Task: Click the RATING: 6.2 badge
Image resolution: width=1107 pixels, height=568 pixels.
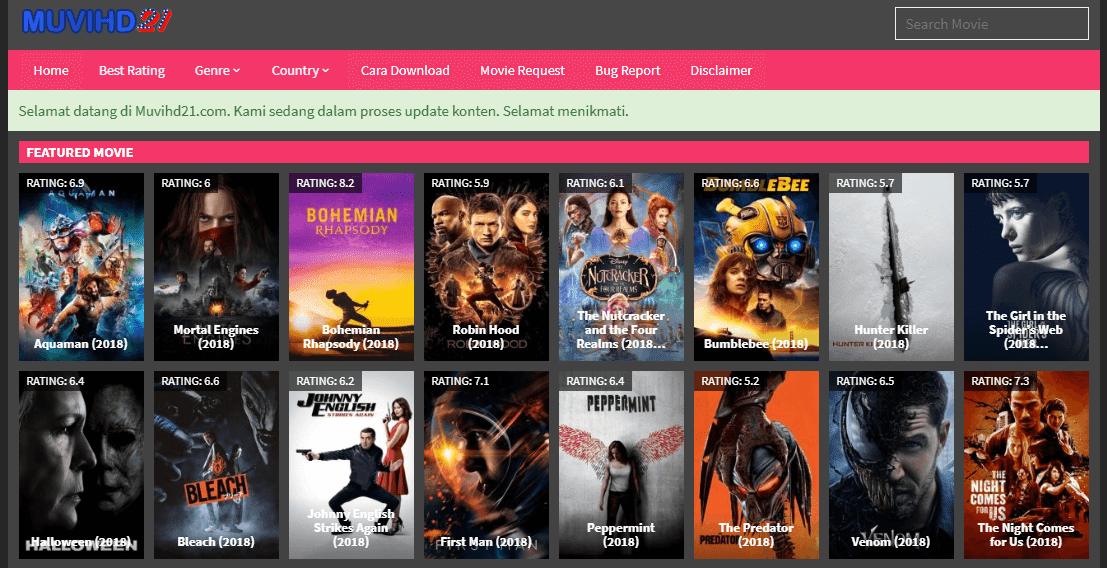Action: tap(325, 381)
